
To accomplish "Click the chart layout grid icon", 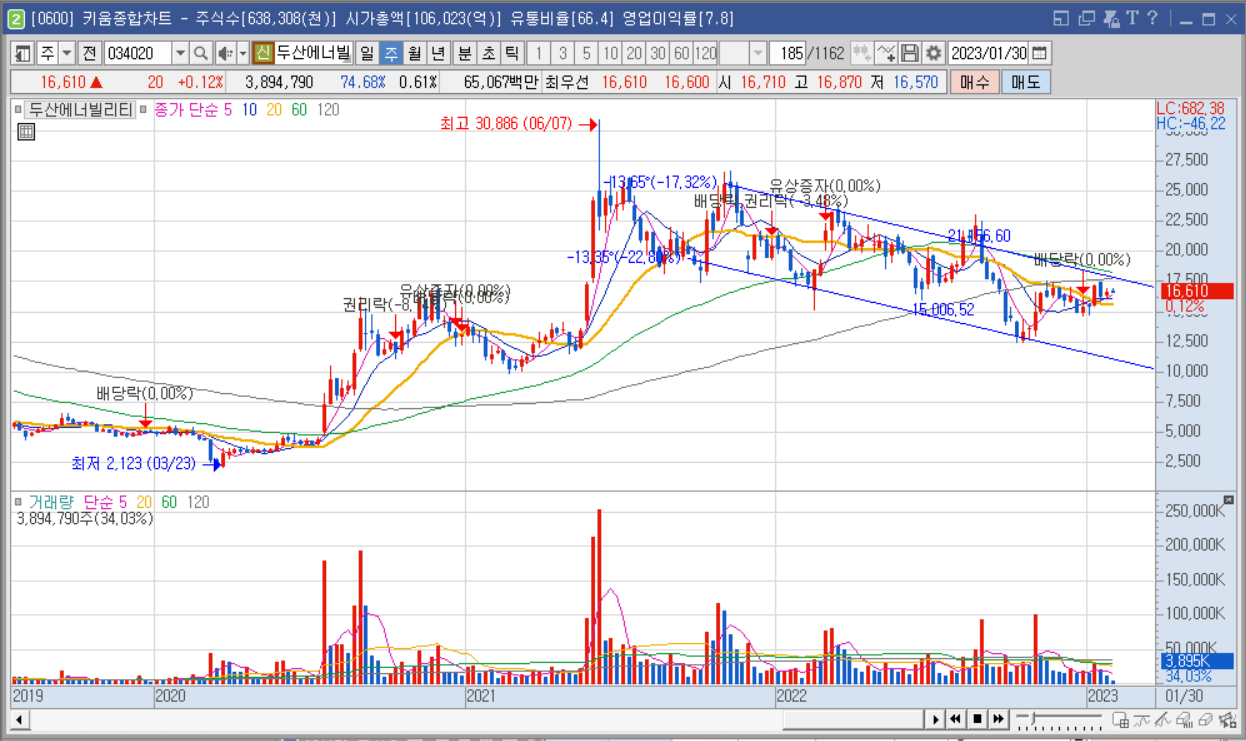I will click(x=1121, y=719).
